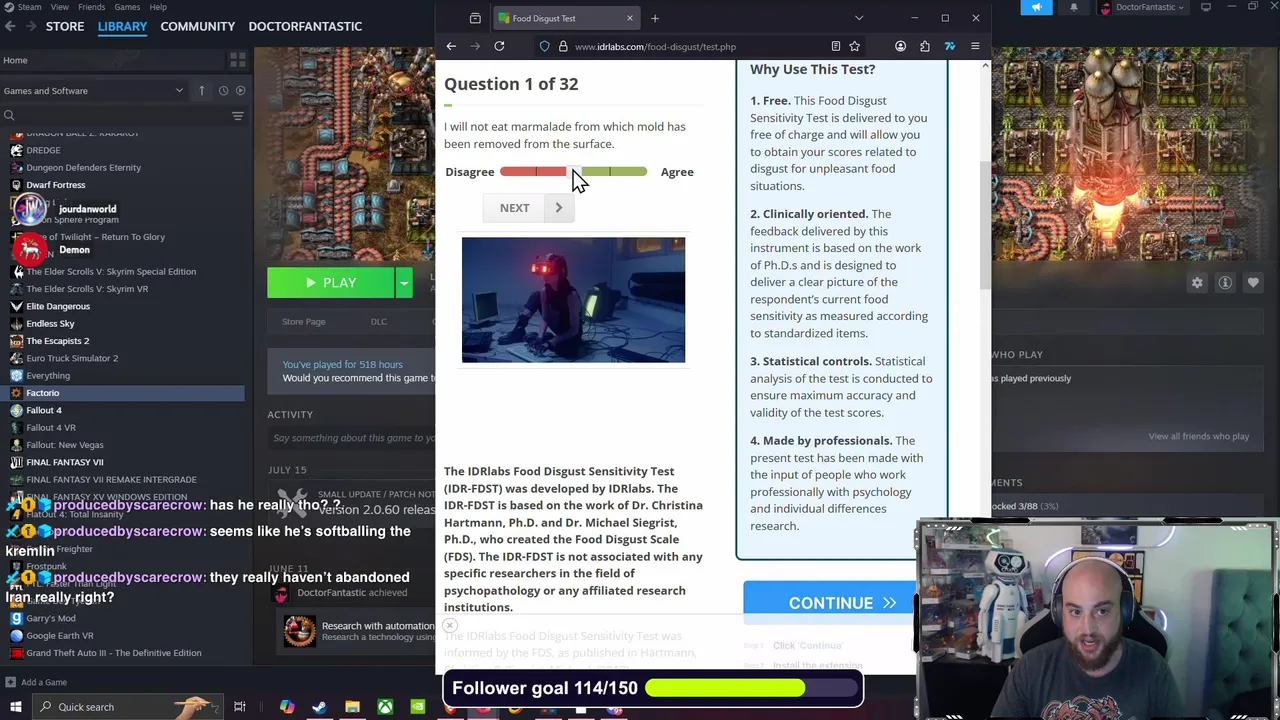Open Steam's Friends menu

point(91,7)
